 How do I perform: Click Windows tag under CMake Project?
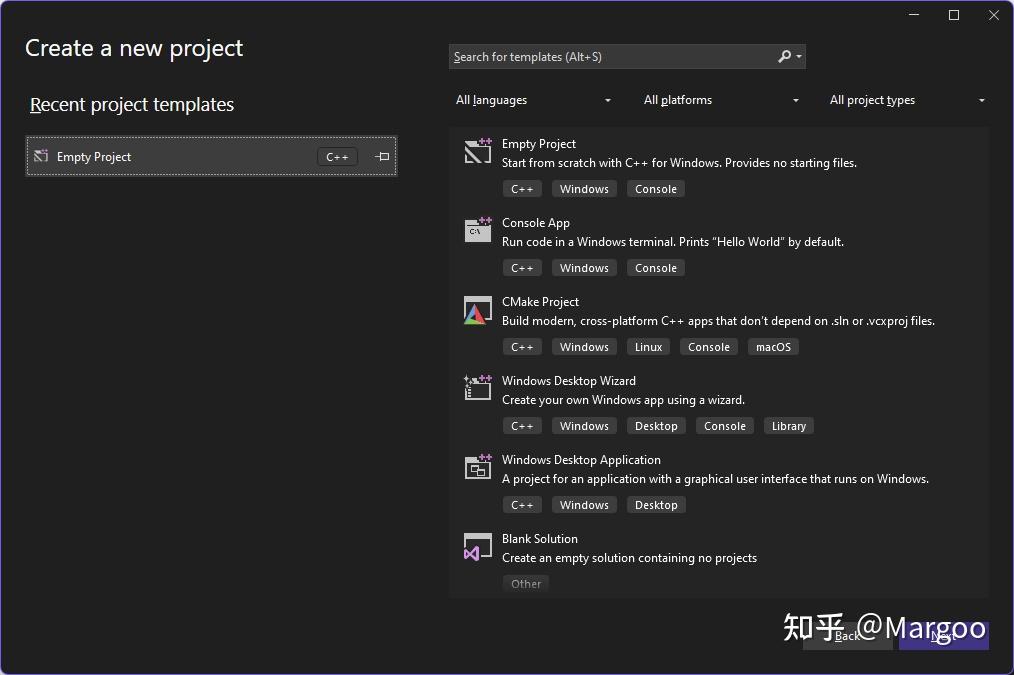584,347
